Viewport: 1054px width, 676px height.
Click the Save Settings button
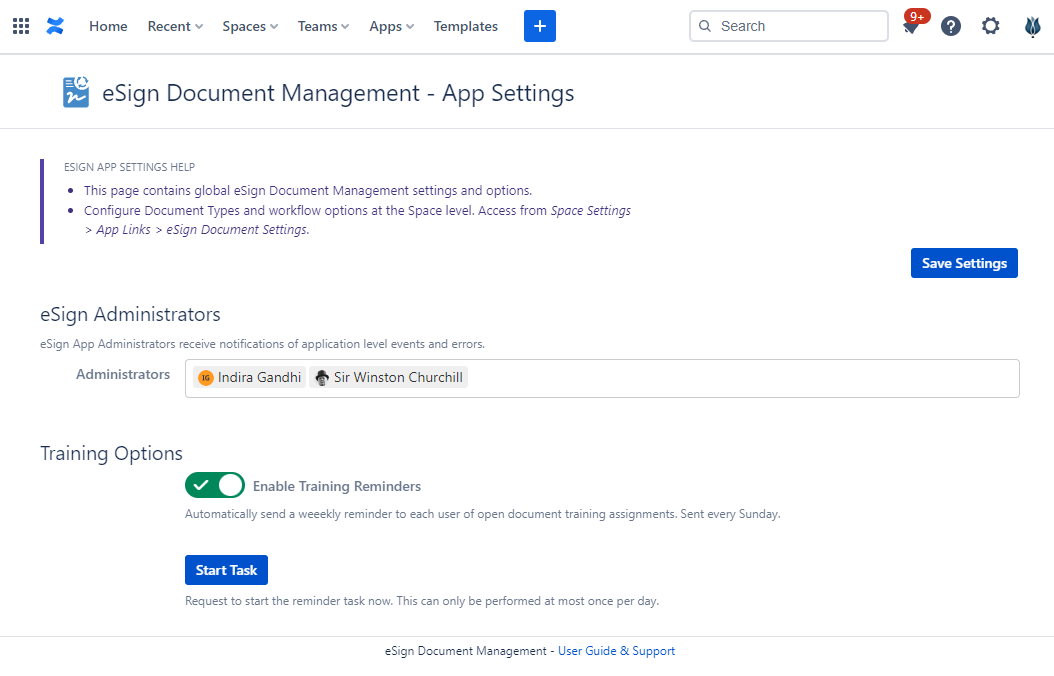964,263
